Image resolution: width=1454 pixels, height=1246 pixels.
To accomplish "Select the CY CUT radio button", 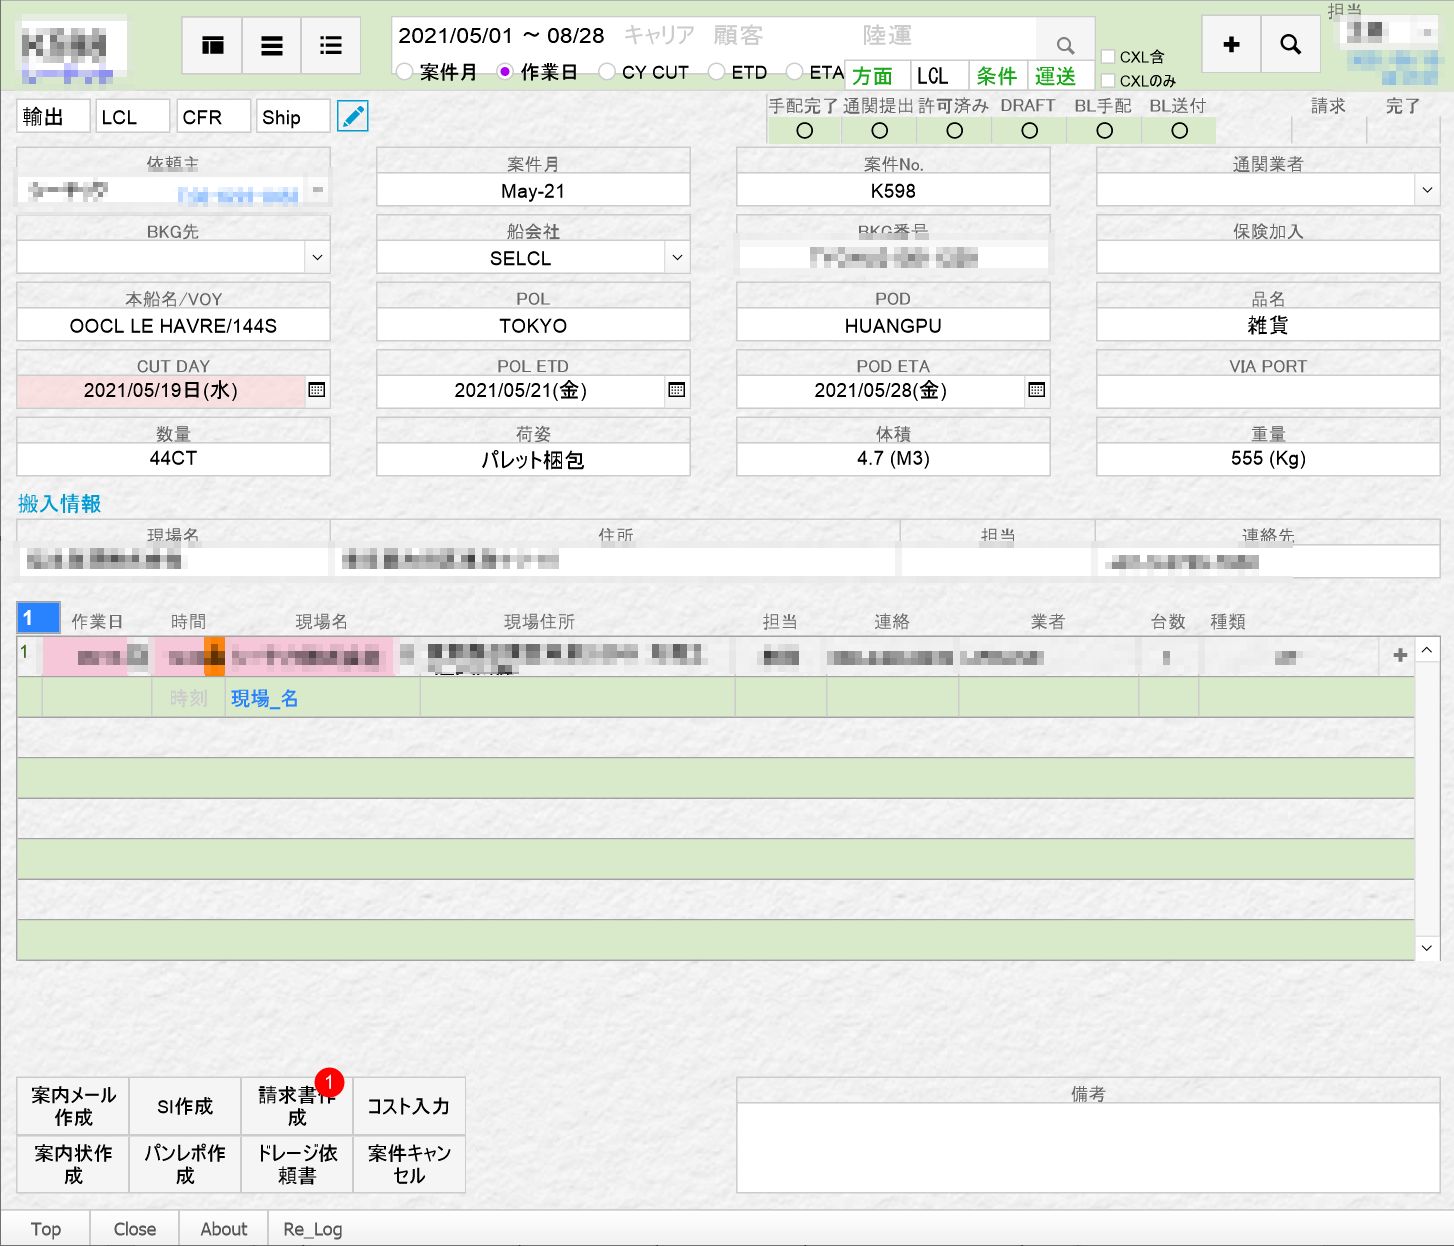I will point(607,72).
